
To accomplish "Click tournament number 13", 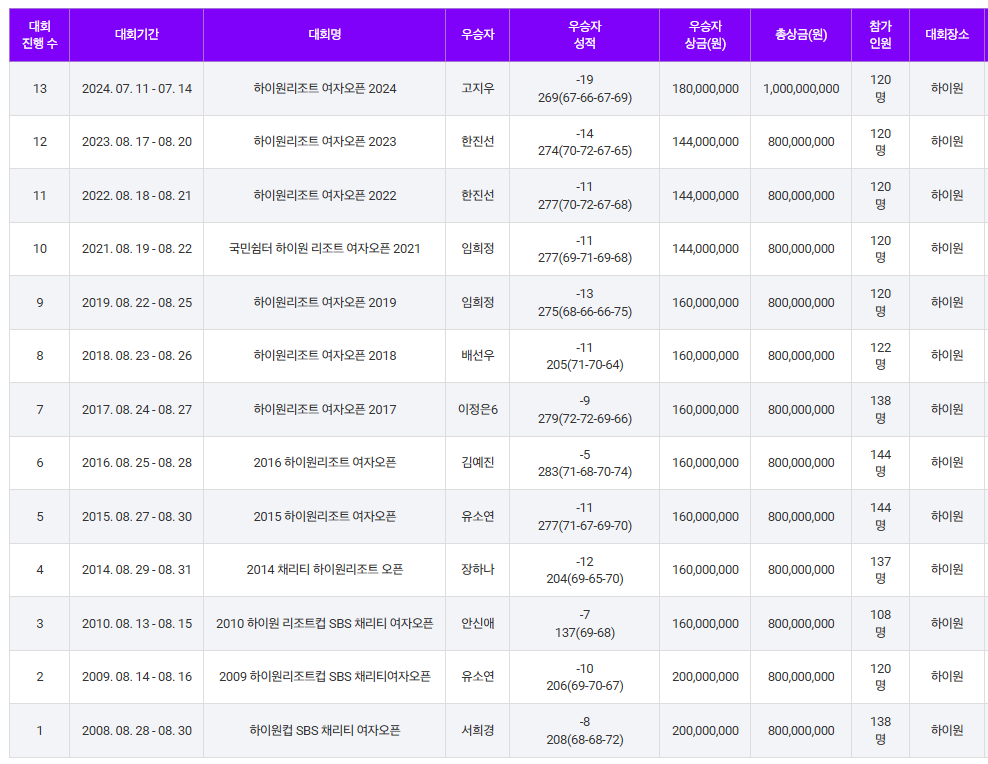I will point(40,89).
